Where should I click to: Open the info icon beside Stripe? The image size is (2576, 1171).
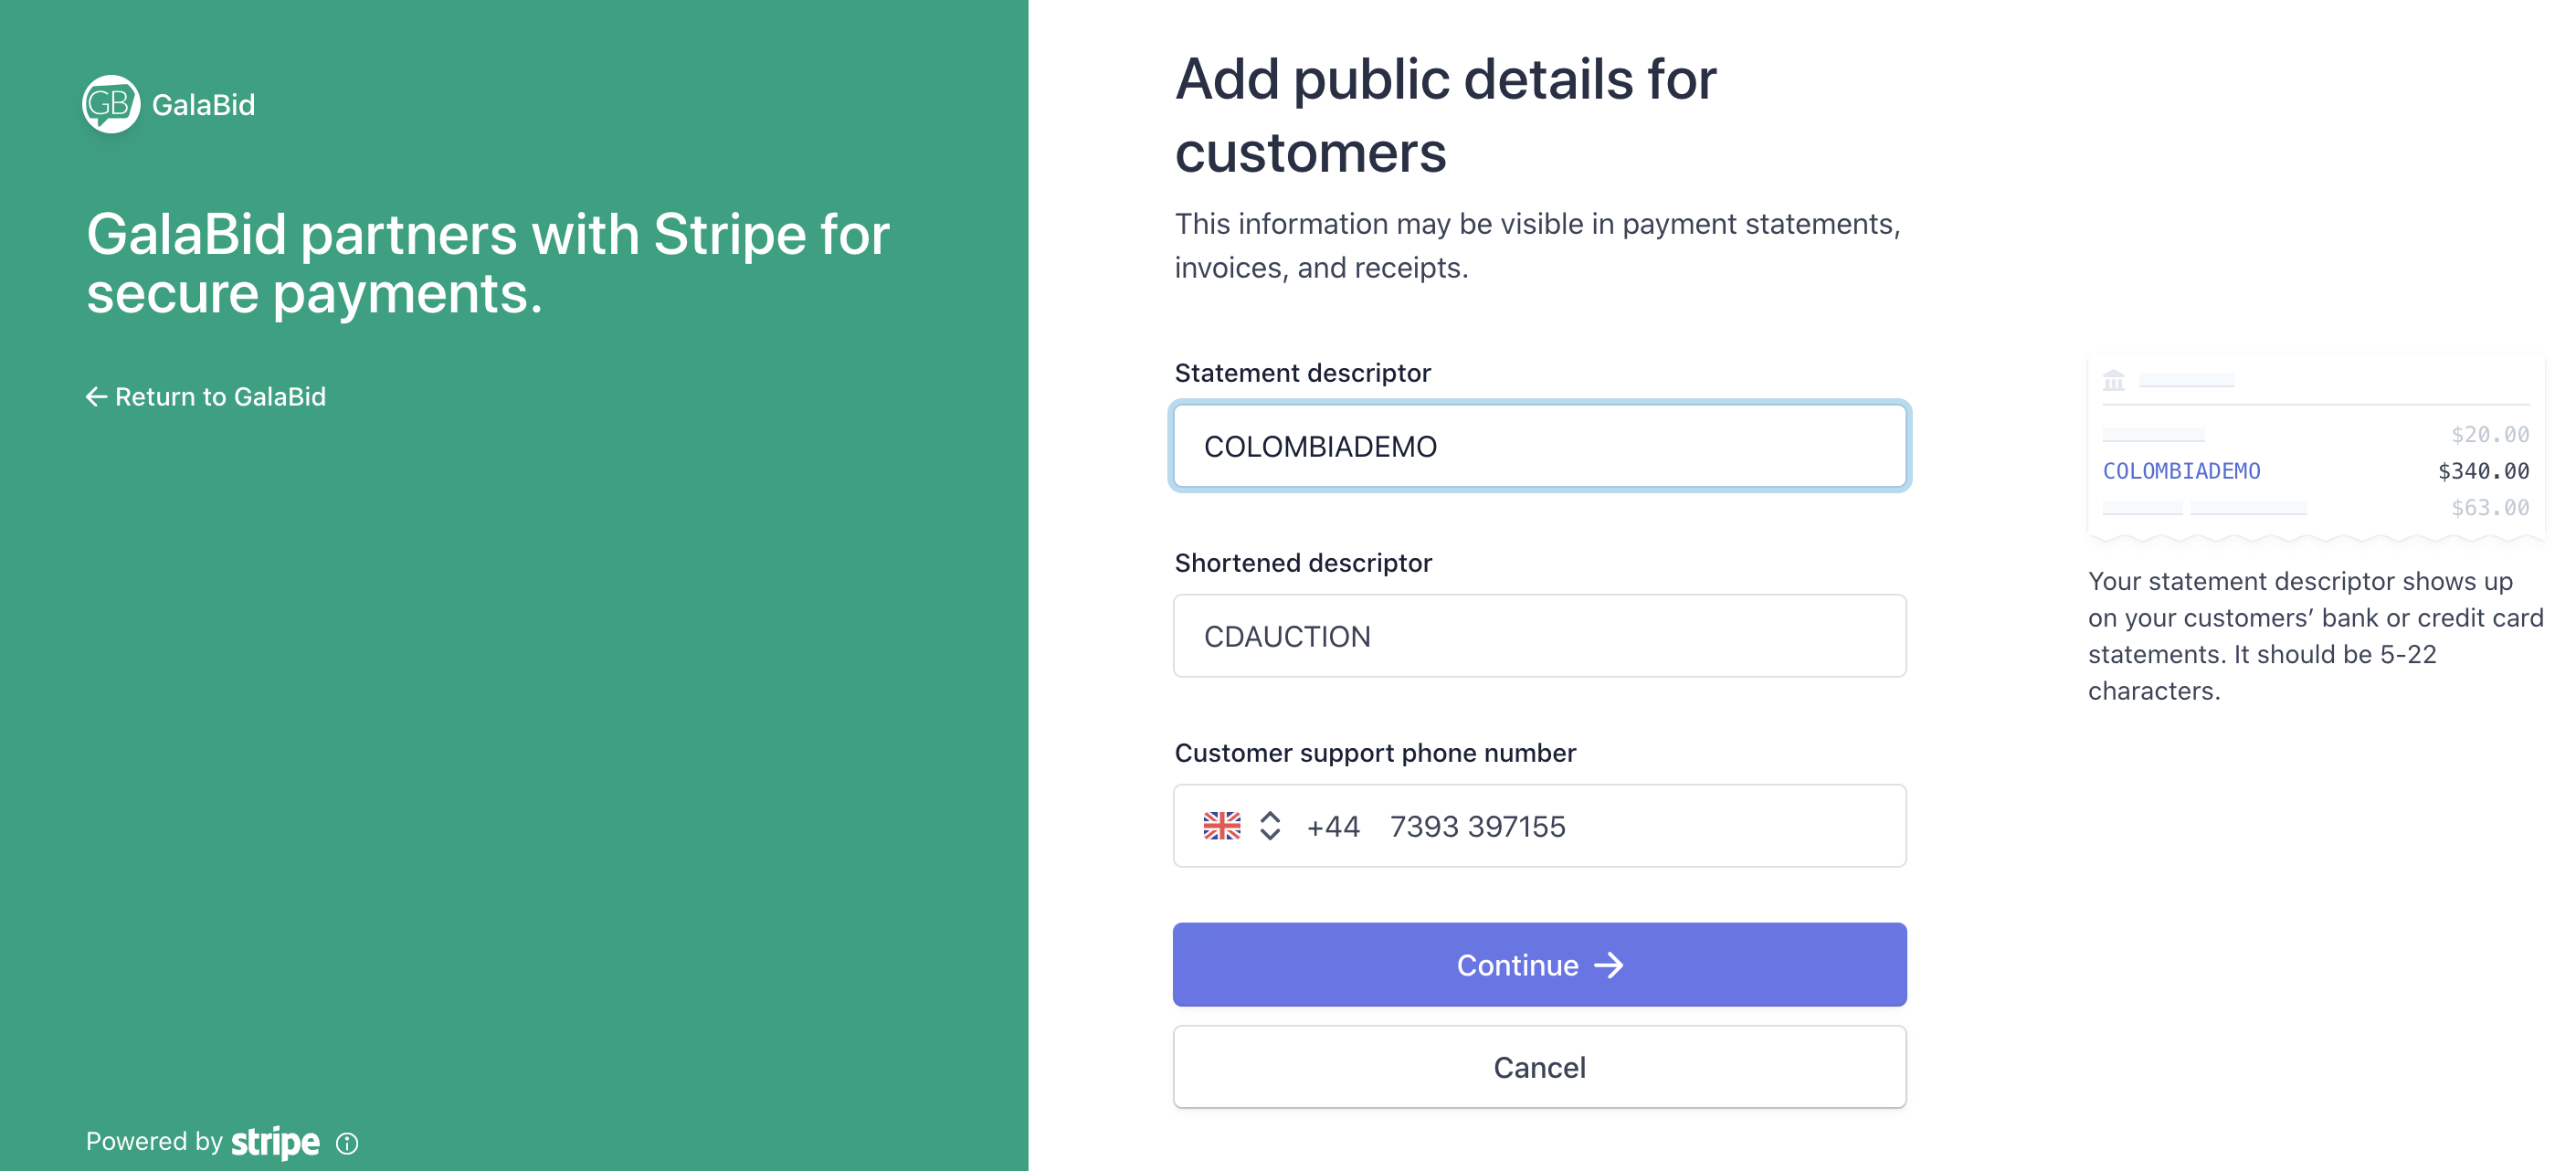[347, 1143]
